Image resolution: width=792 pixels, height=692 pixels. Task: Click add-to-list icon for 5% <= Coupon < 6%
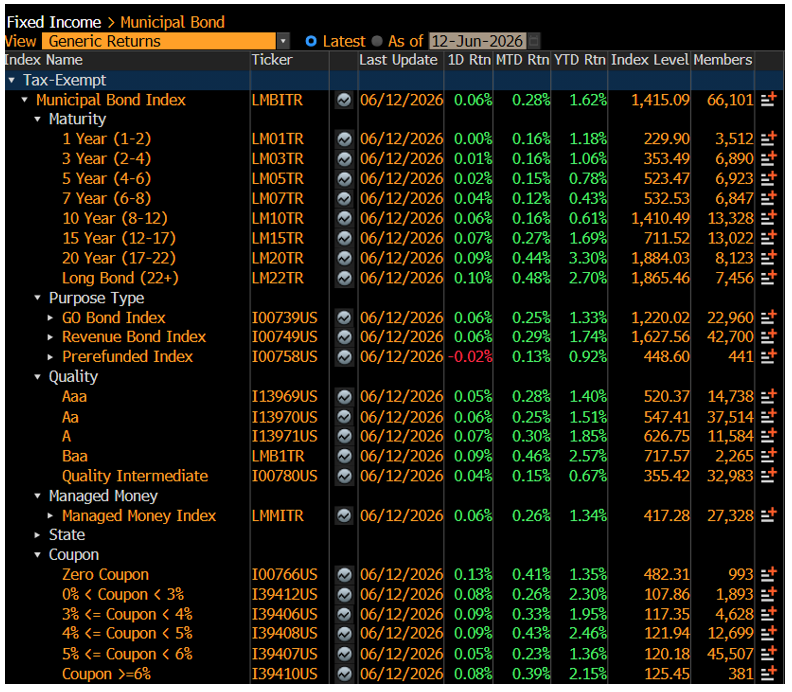768,654
